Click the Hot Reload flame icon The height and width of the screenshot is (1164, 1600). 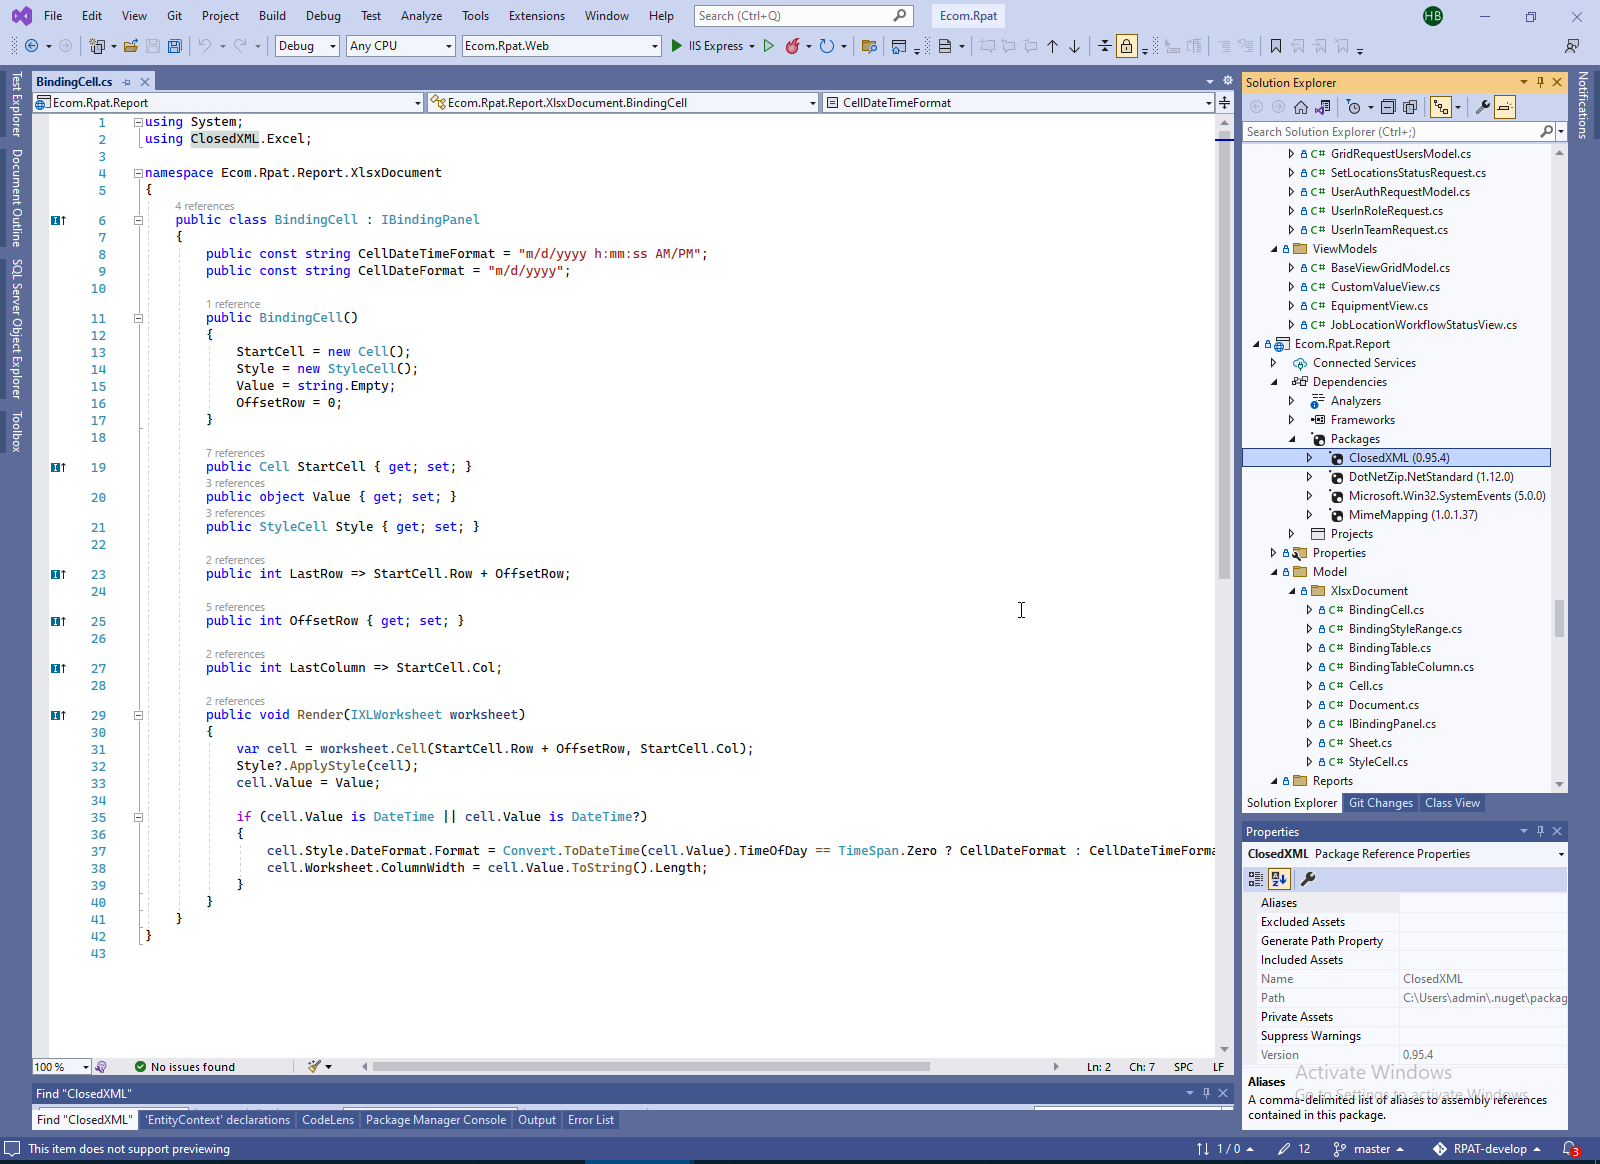click(792, 46)
